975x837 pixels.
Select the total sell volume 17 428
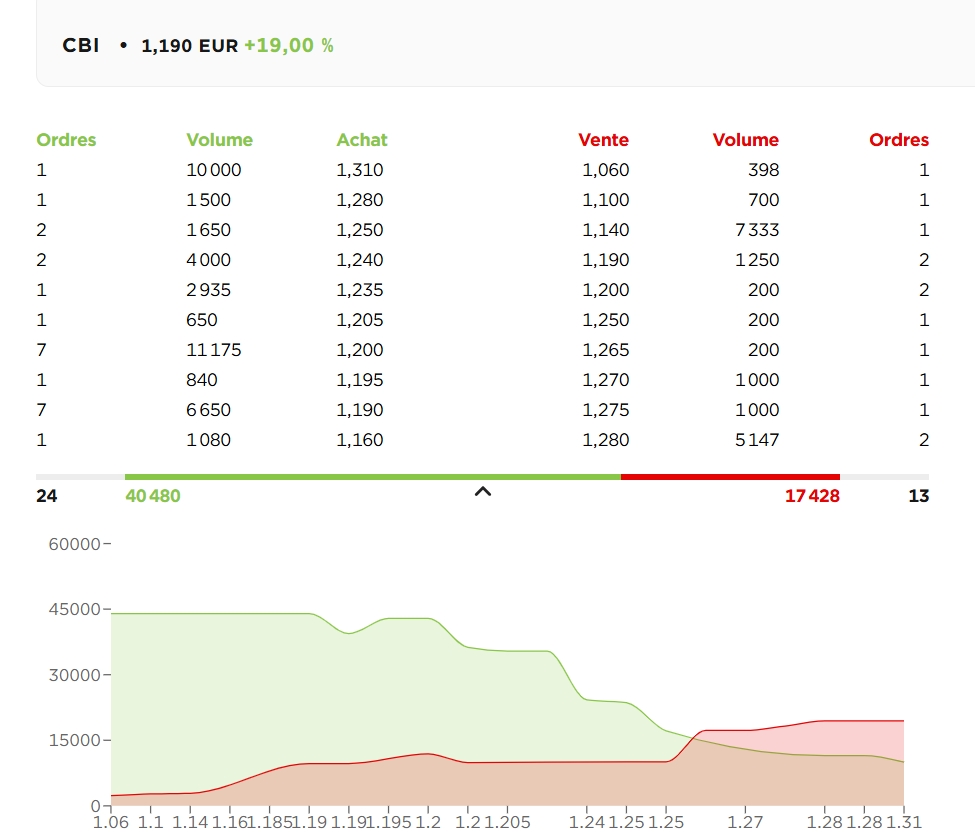point(811,496)
